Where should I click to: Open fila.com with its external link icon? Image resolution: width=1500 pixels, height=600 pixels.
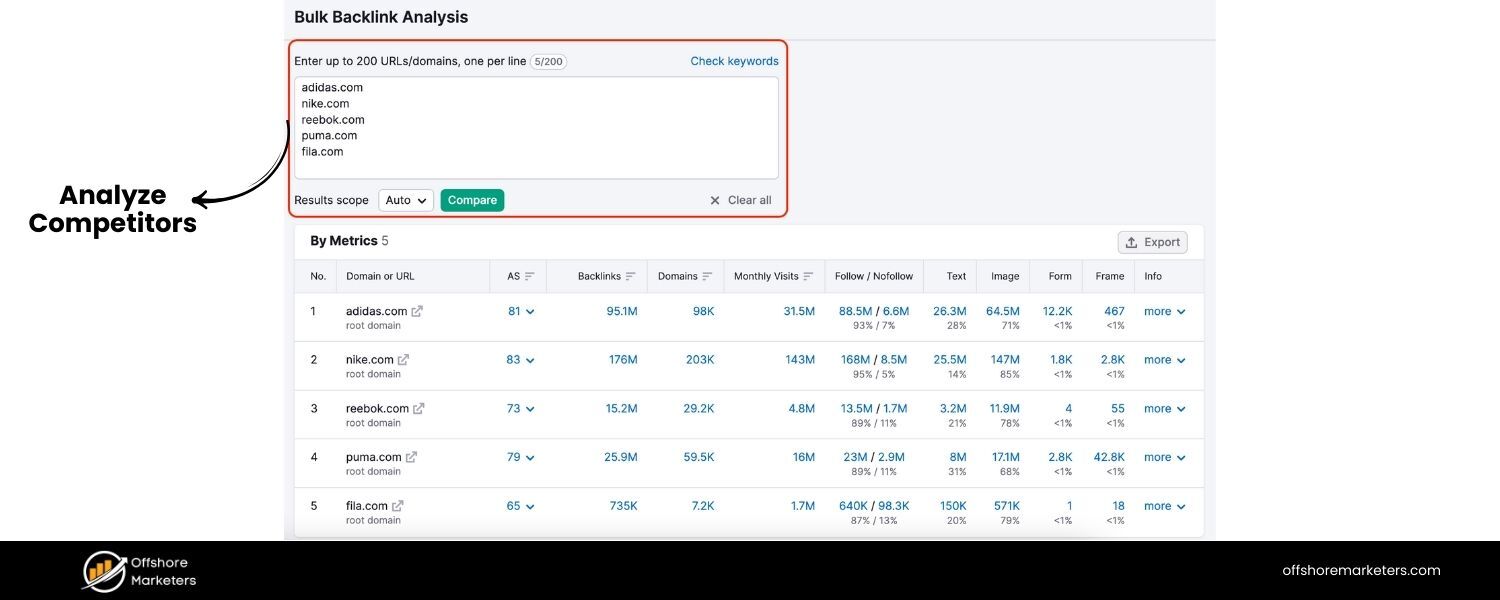pyautogui.click(x=400, y=505)
